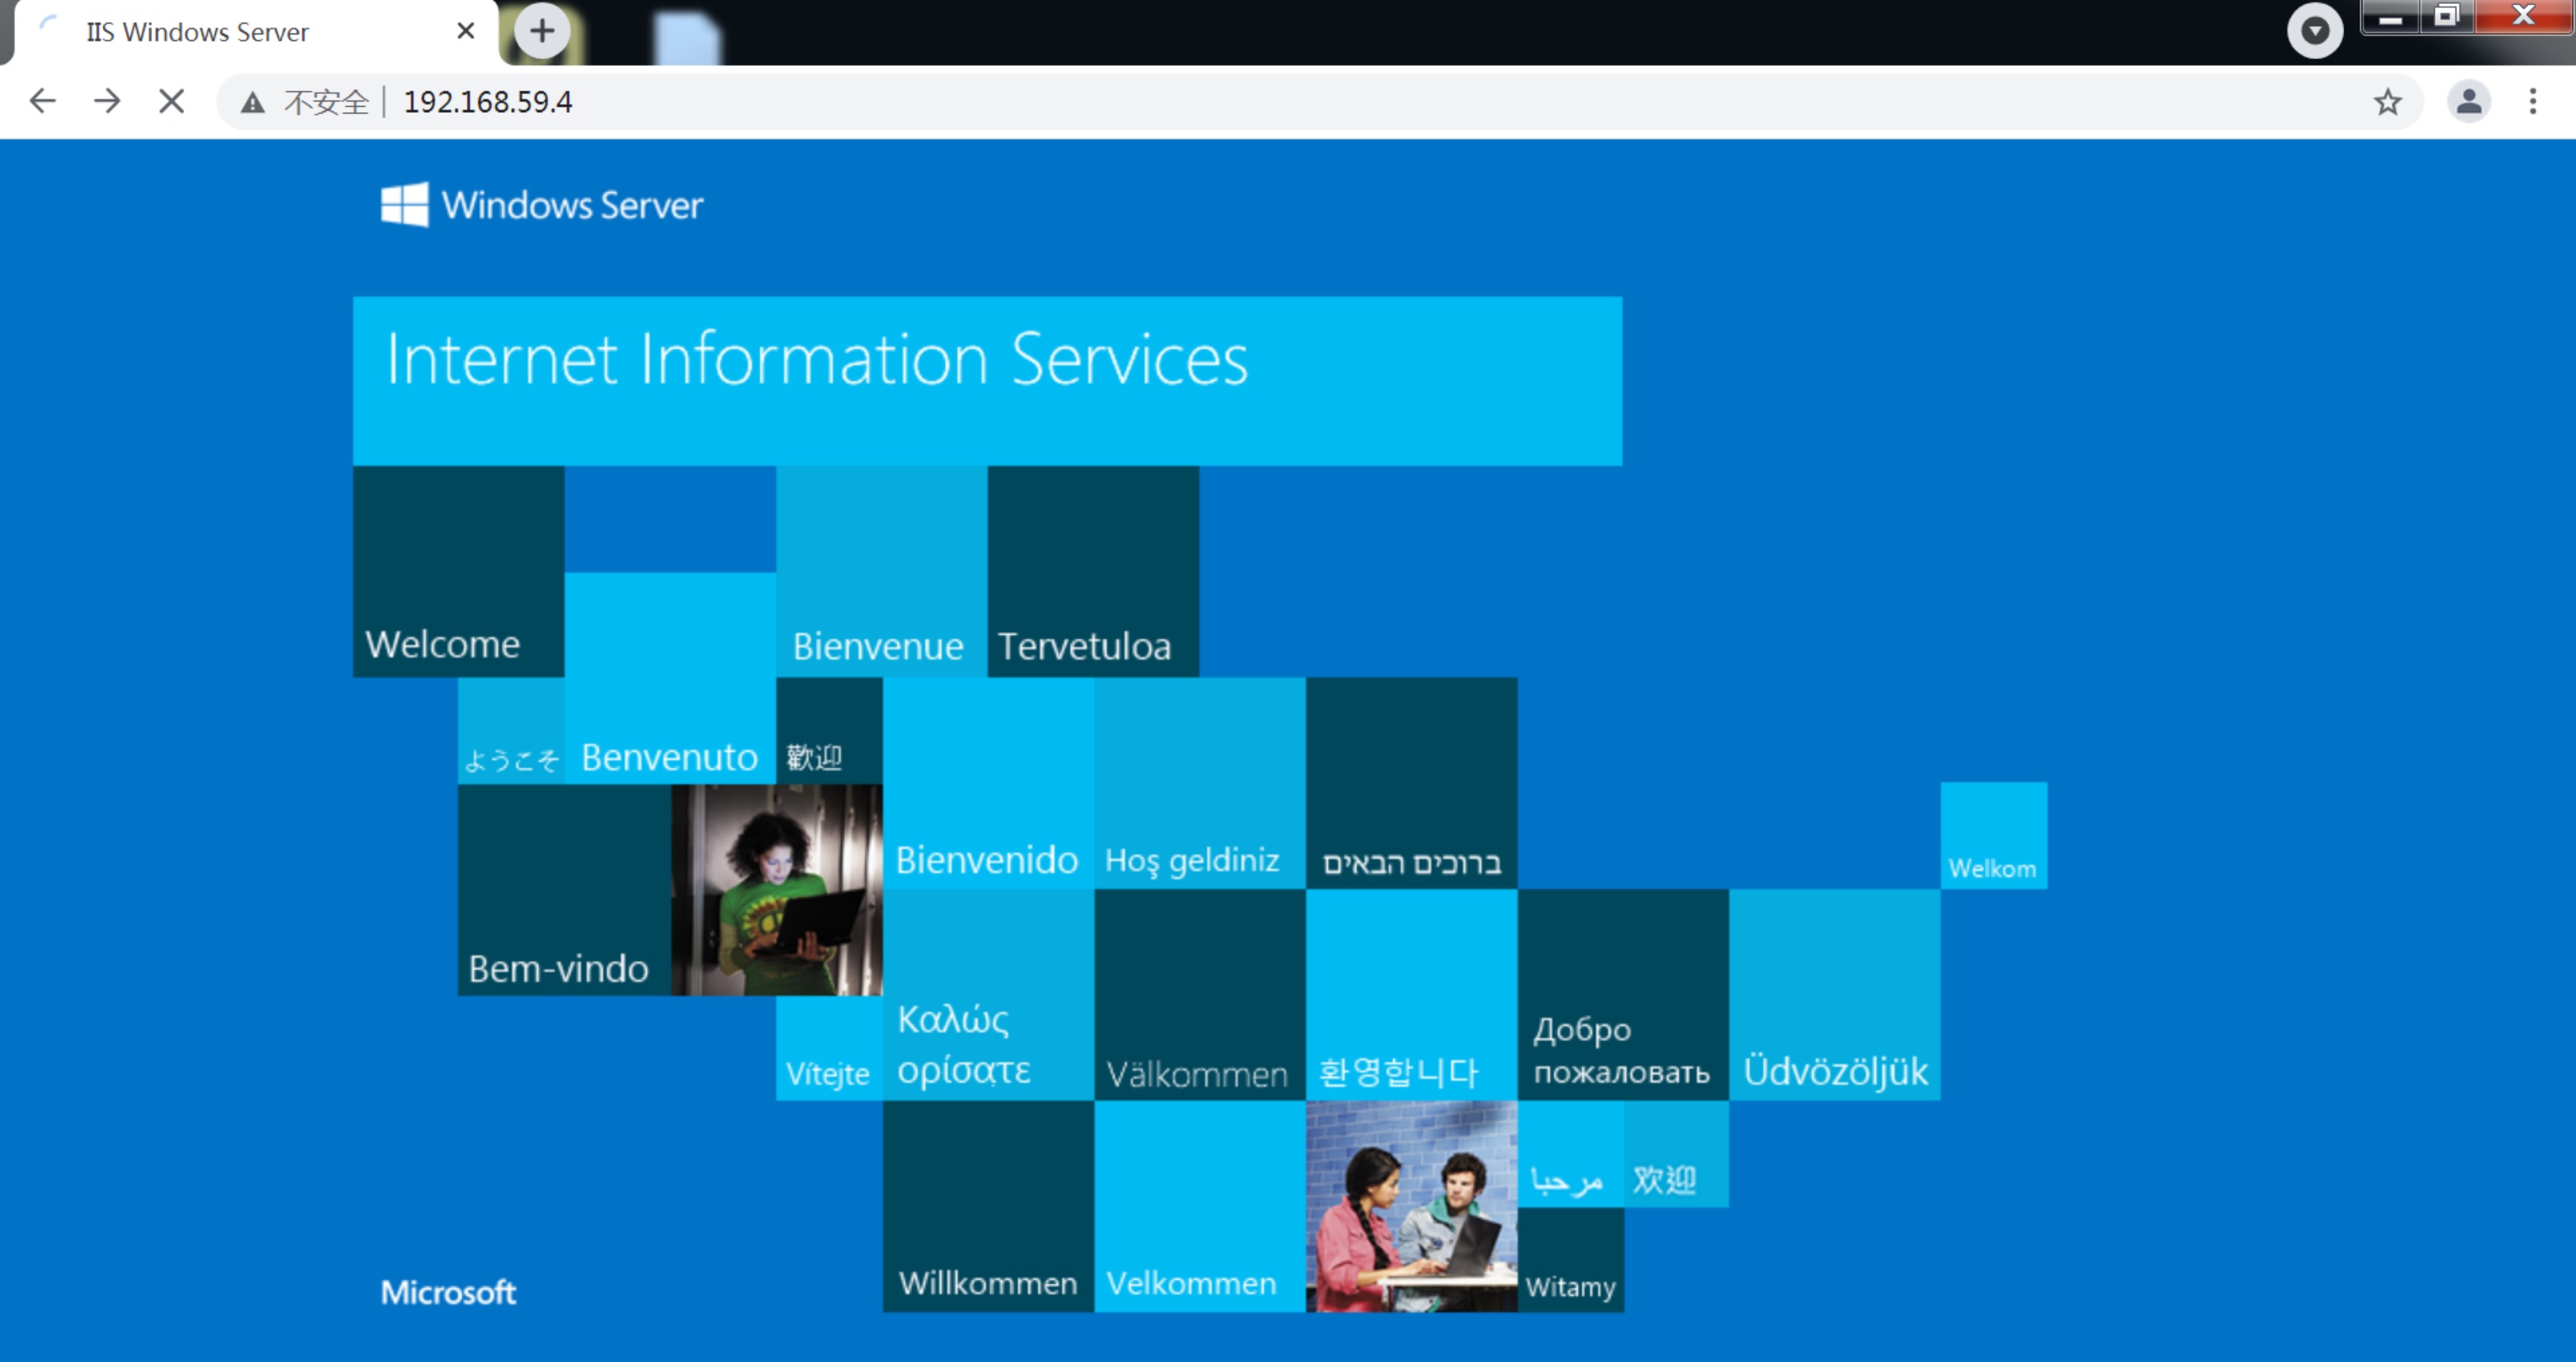Open the three-dot browser menu
Image resolution: width=2576 pixels, height=1362 pixels.
click(x=2533, y=101)
